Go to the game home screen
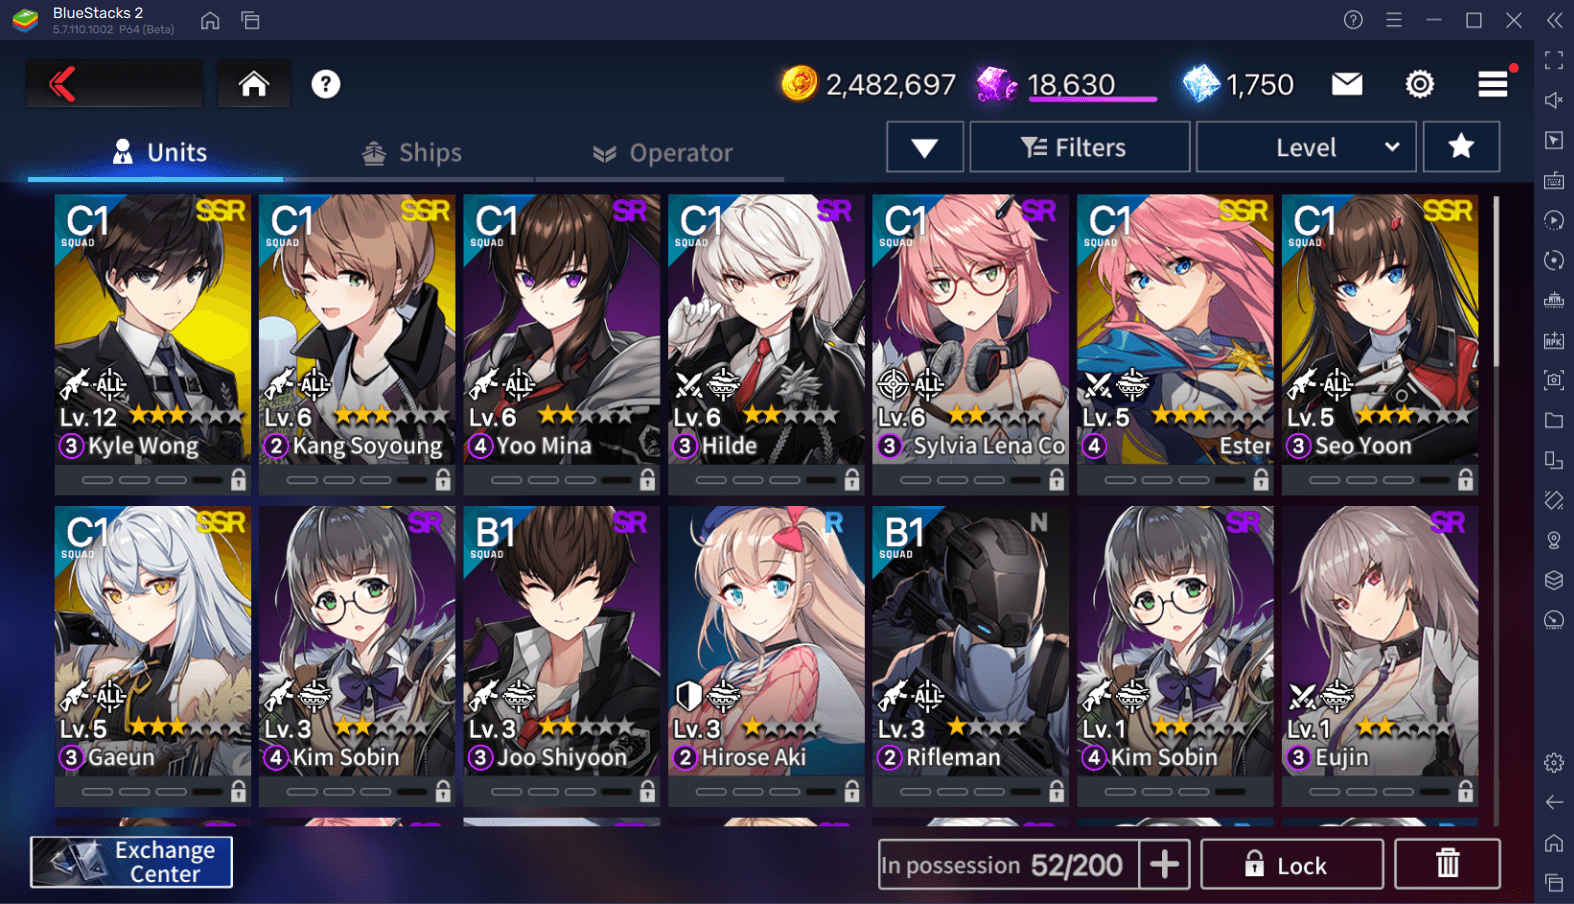Viewport: 1574px width, 904px height. click(254, 84)
